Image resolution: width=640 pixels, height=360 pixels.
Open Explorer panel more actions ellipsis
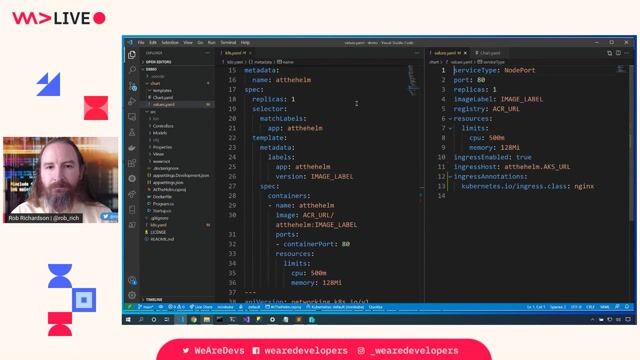tap(207, 53)
